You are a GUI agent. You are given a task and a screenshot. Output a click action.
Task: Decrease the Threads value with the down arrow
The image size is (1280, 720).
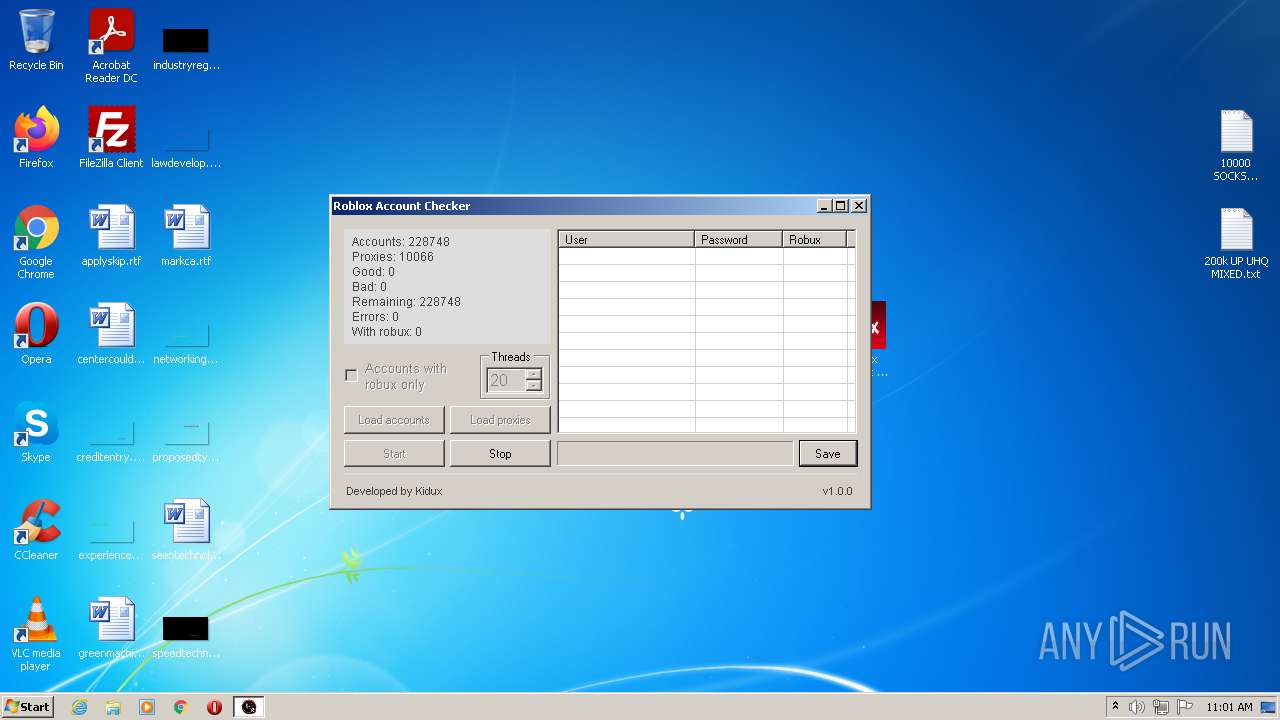pyautogui.click(x=533, y=386)
